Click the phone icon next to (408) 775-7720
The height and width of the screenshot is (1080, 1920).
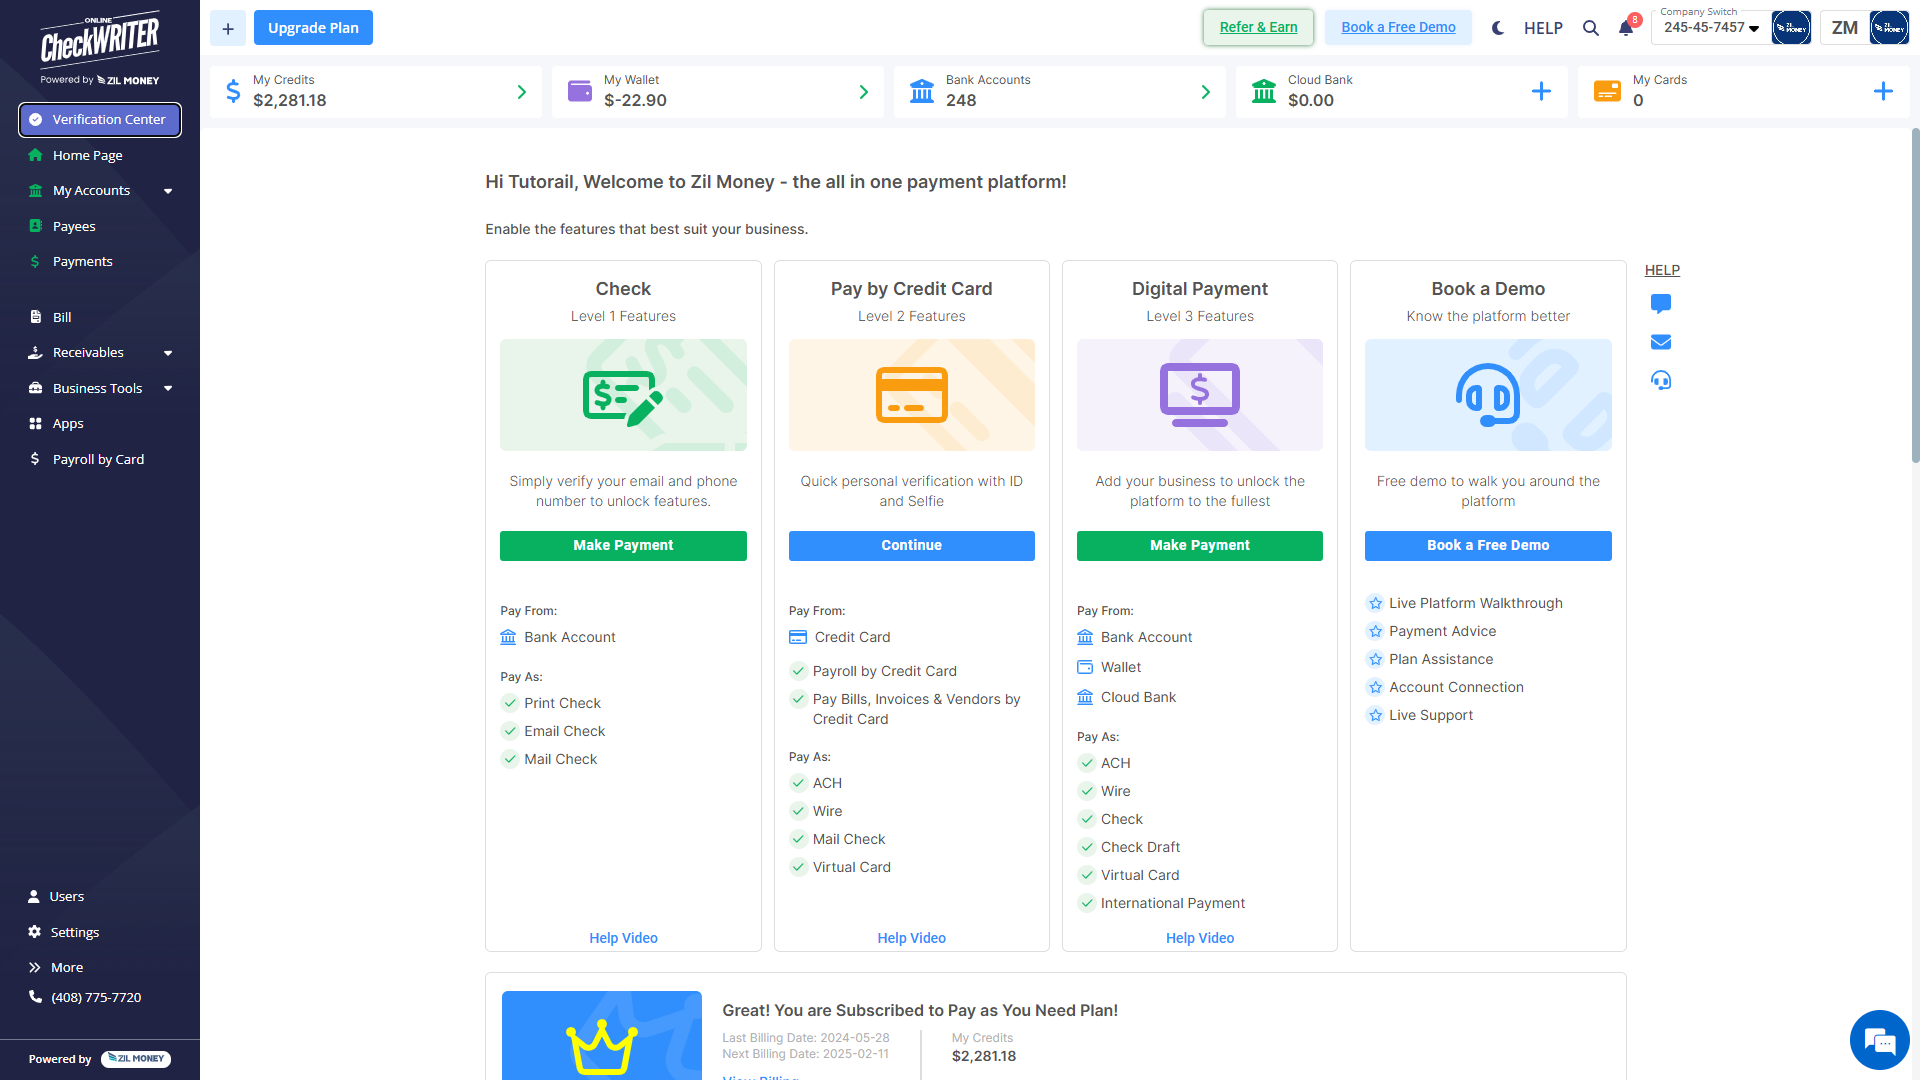pos(33,997)
